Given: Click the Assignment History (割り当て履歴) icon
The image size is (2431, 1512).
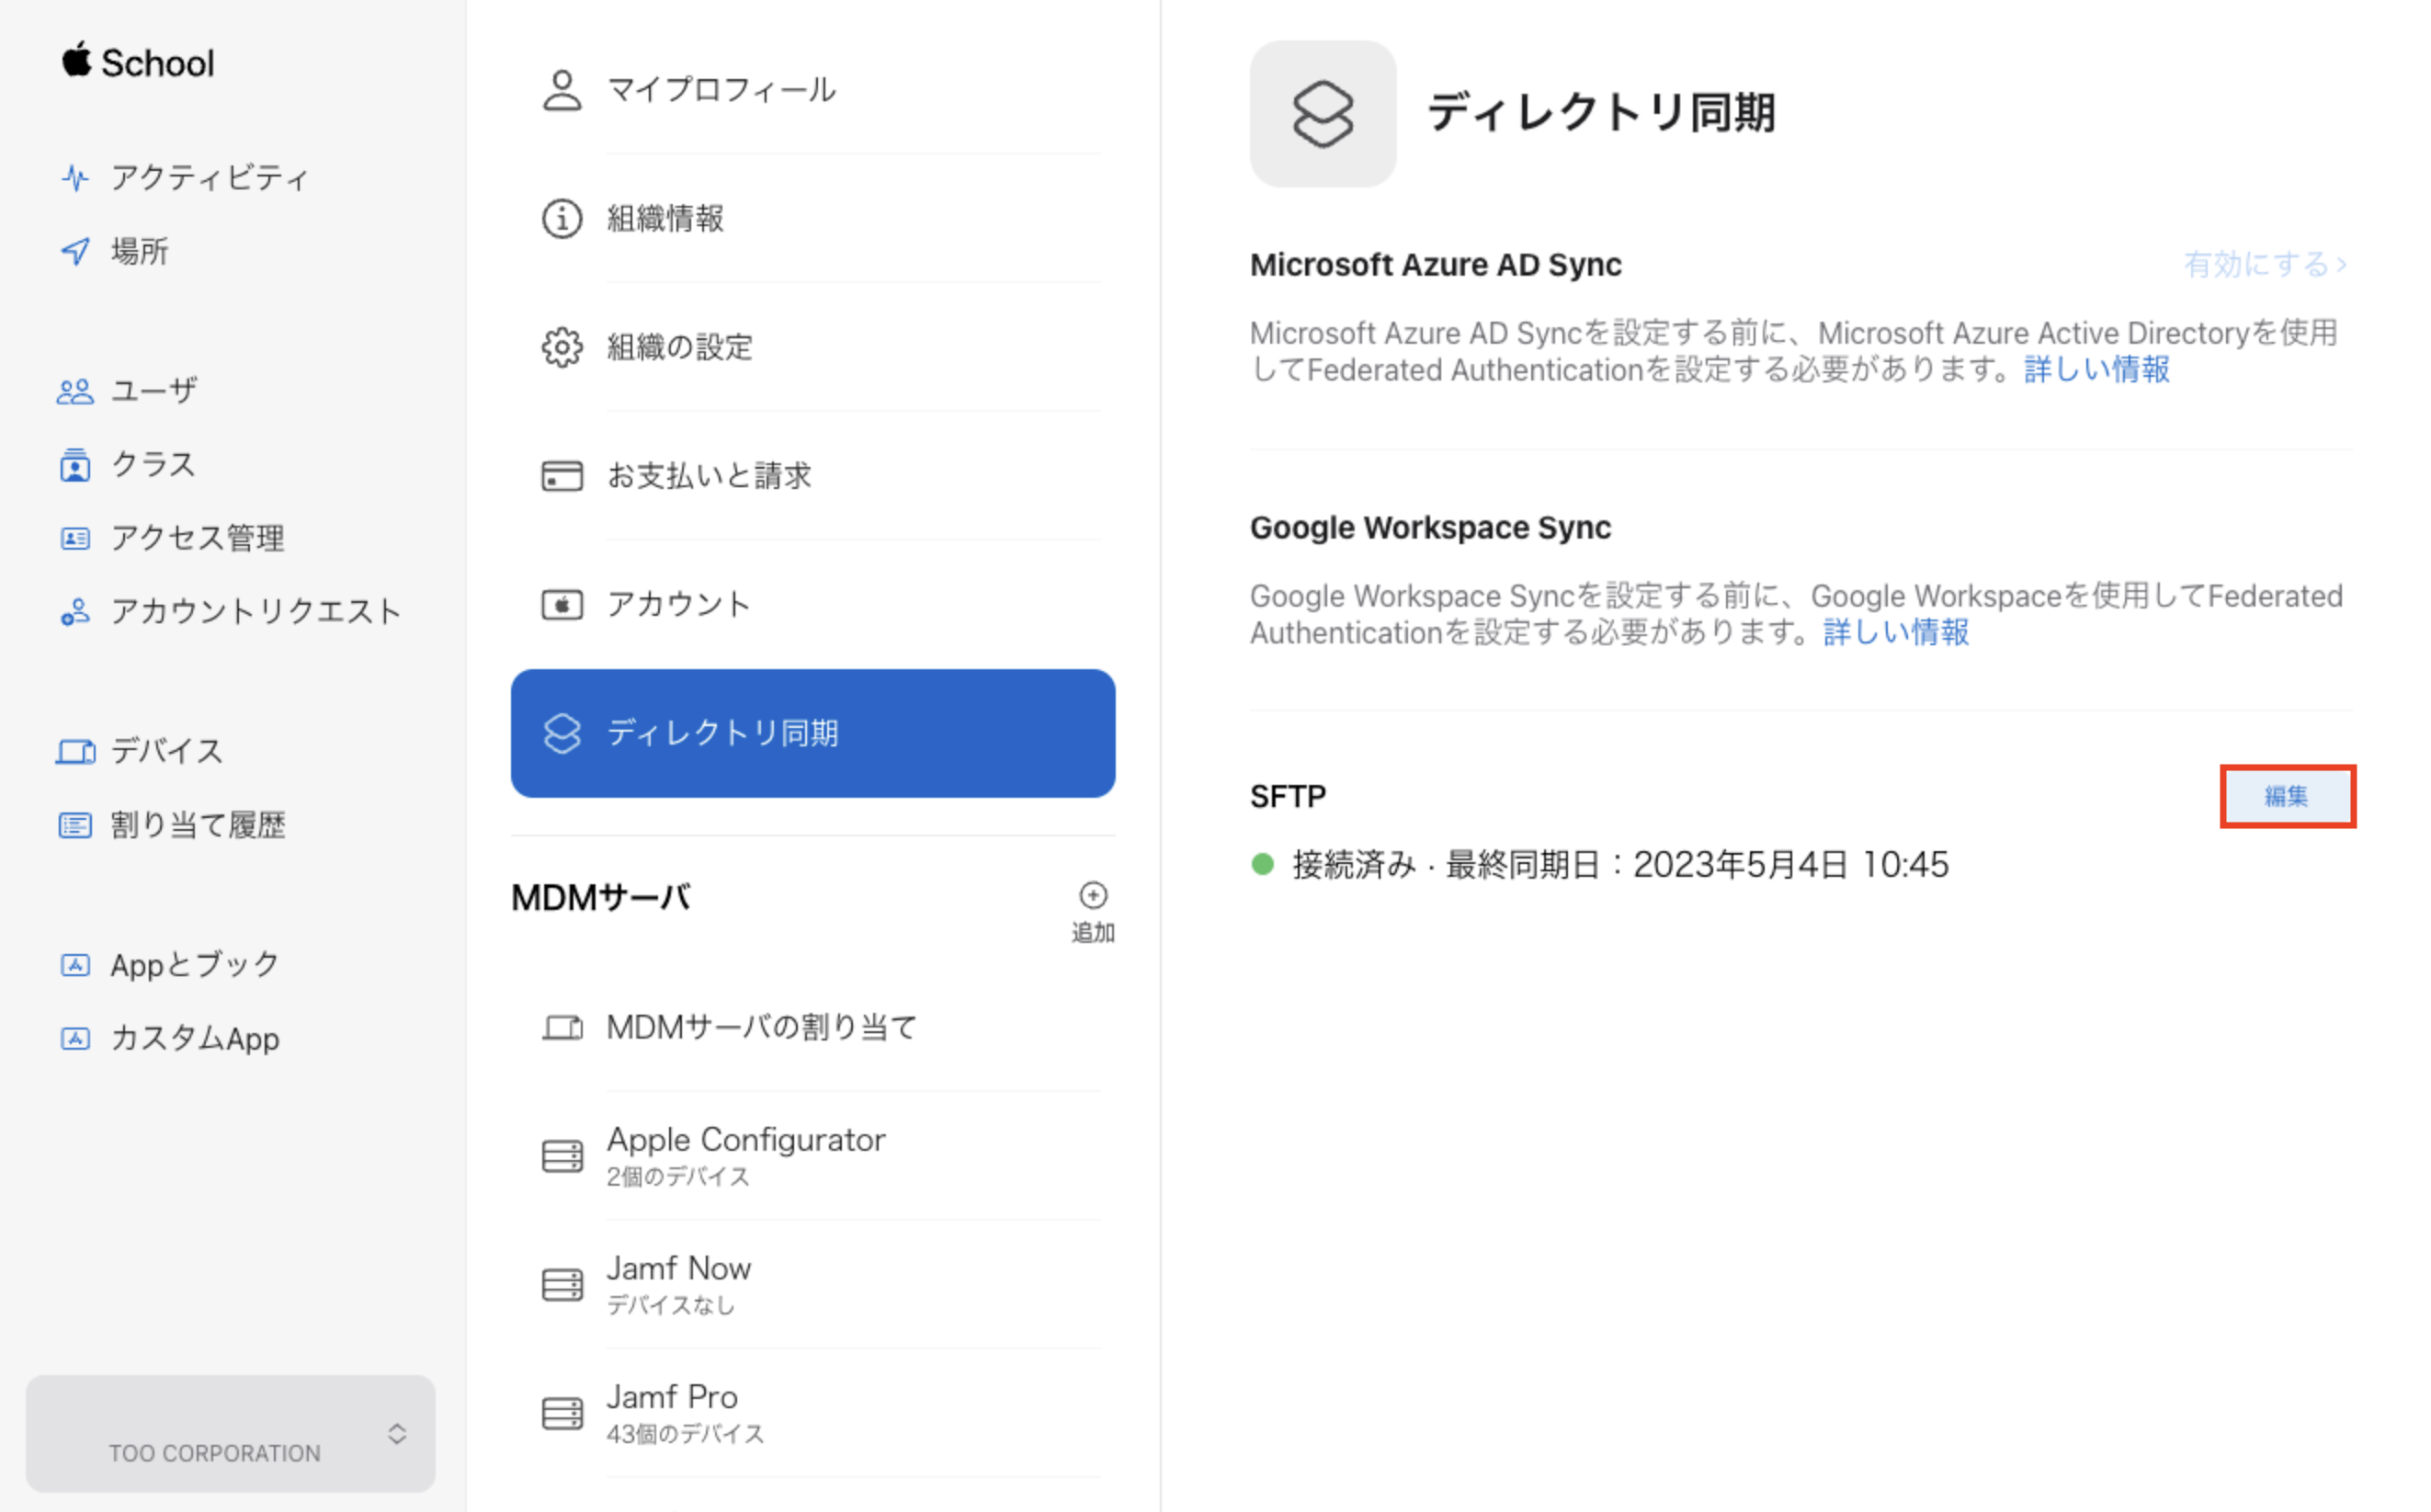Looking at the screenshot, I should click(x=75, y=825).
